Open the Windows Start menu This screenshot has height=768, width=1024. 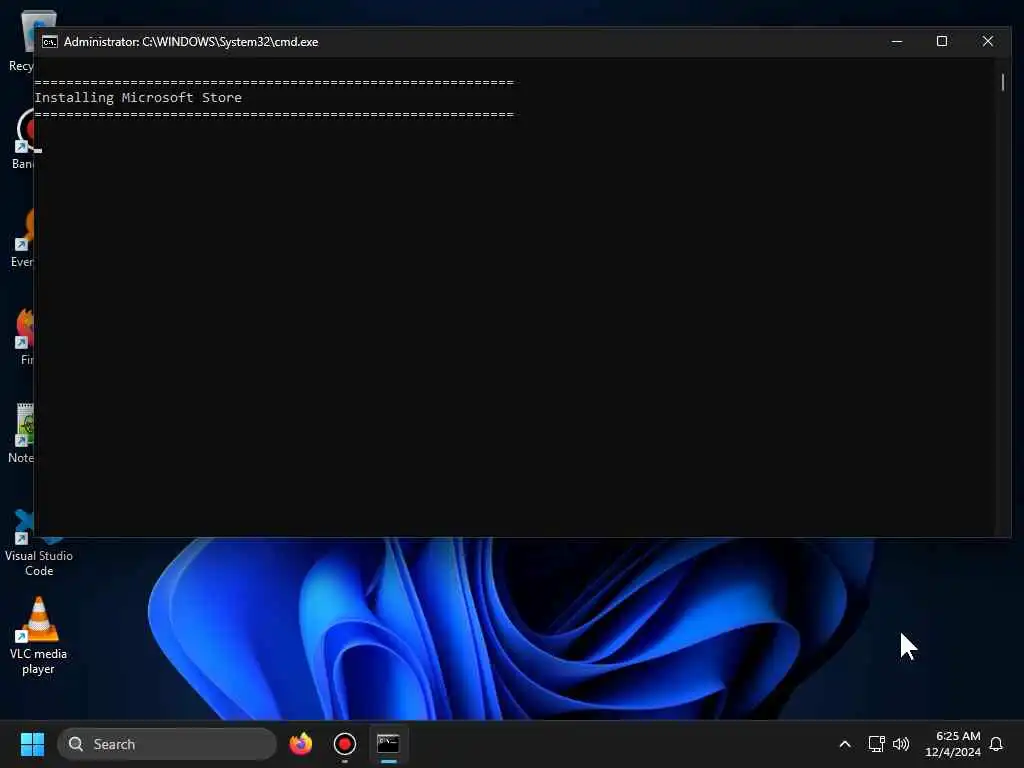[x=32, y=744]
